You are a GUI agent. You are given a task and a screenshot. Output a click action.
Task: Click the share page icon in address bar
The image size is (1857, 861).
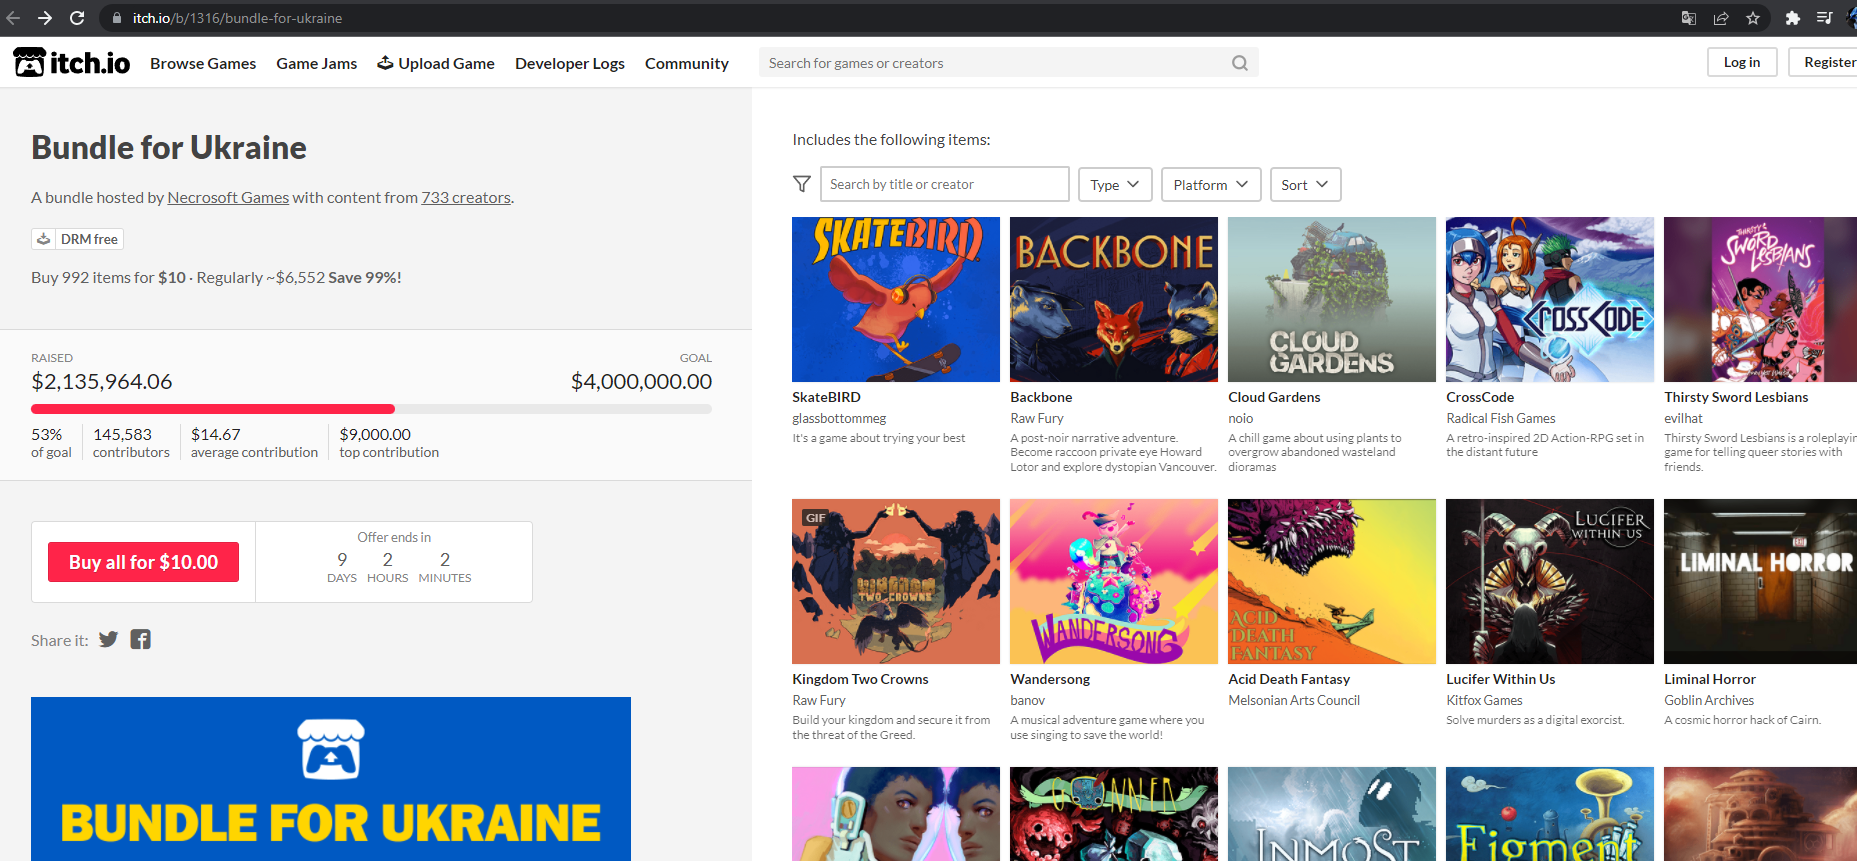[1721, 18]
